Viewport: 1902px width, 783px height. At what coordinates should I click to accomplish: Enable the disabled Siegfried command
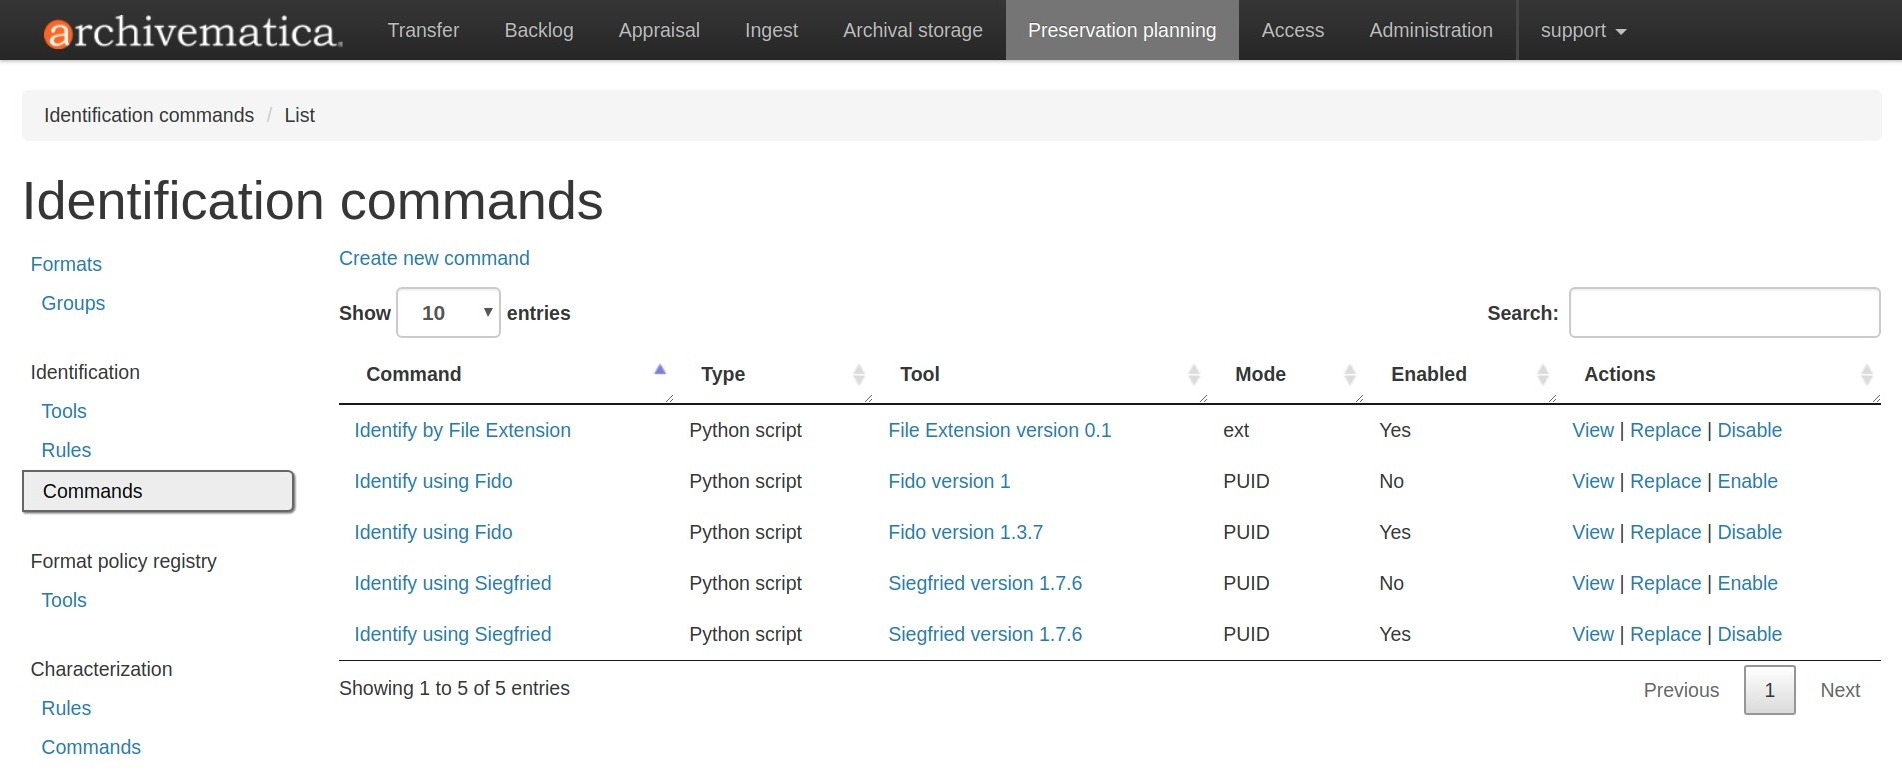pos(1747,583)
